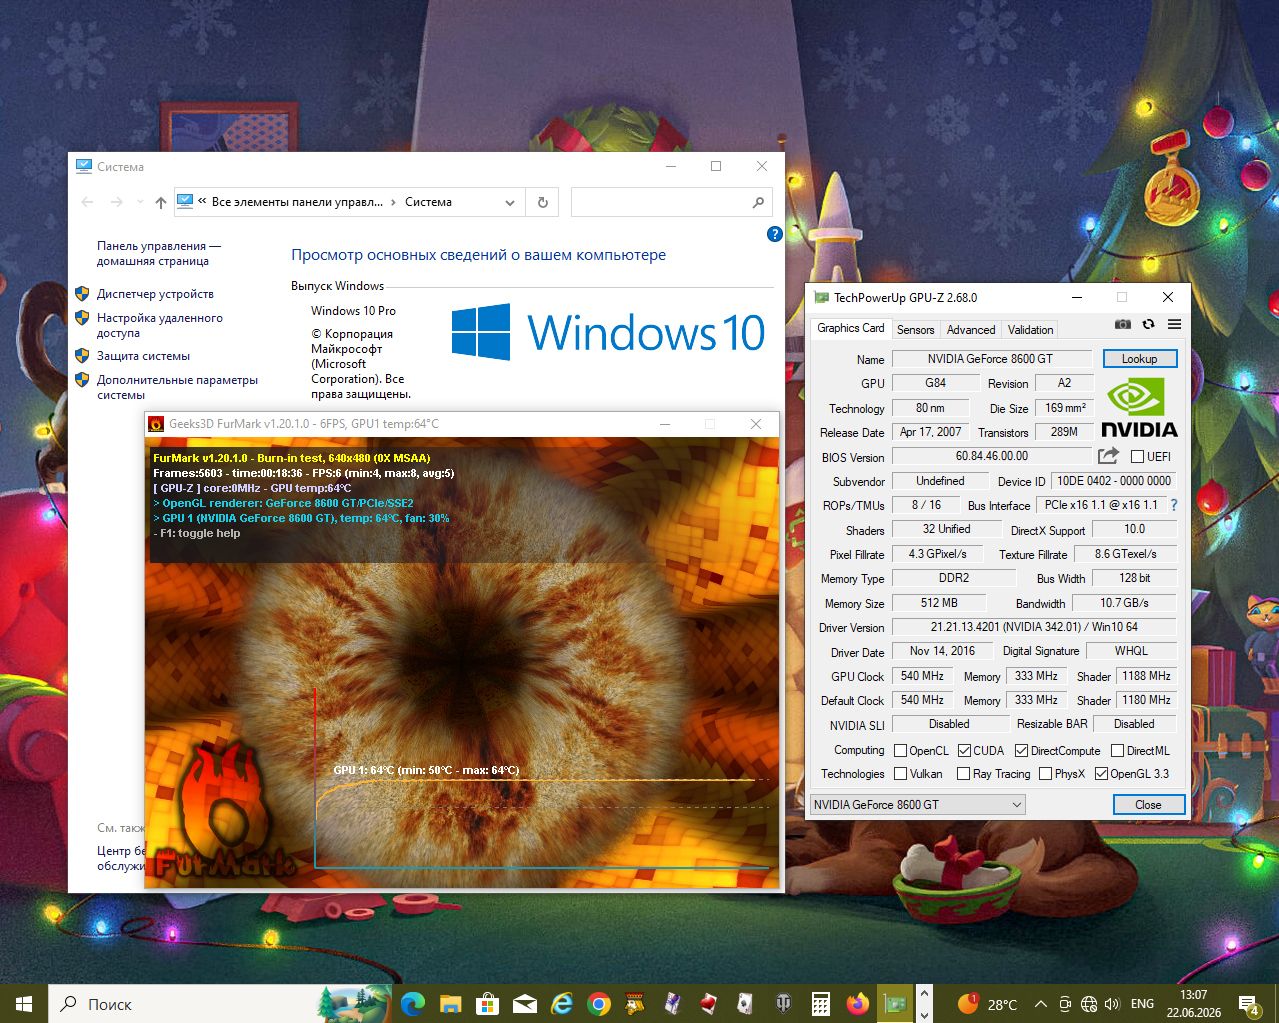Show hidden system tray icons
Viewport: 1279px width, 1023px height.
click(x=1040, y=1004)
